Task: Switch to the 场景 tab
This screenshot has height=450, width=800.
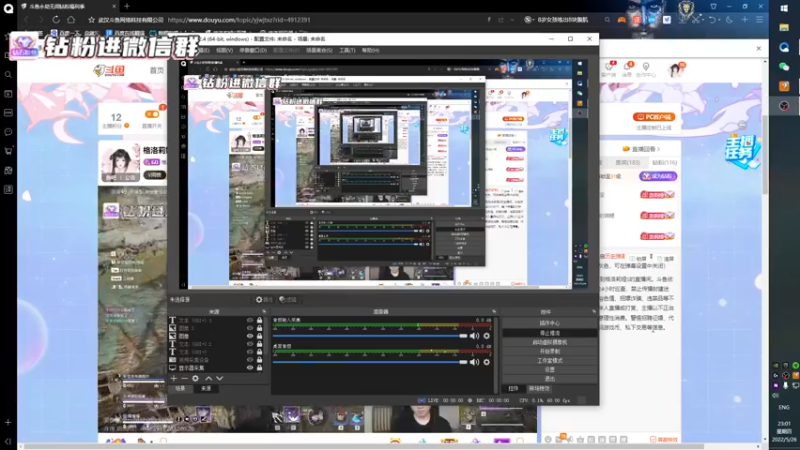Action: 180,388
